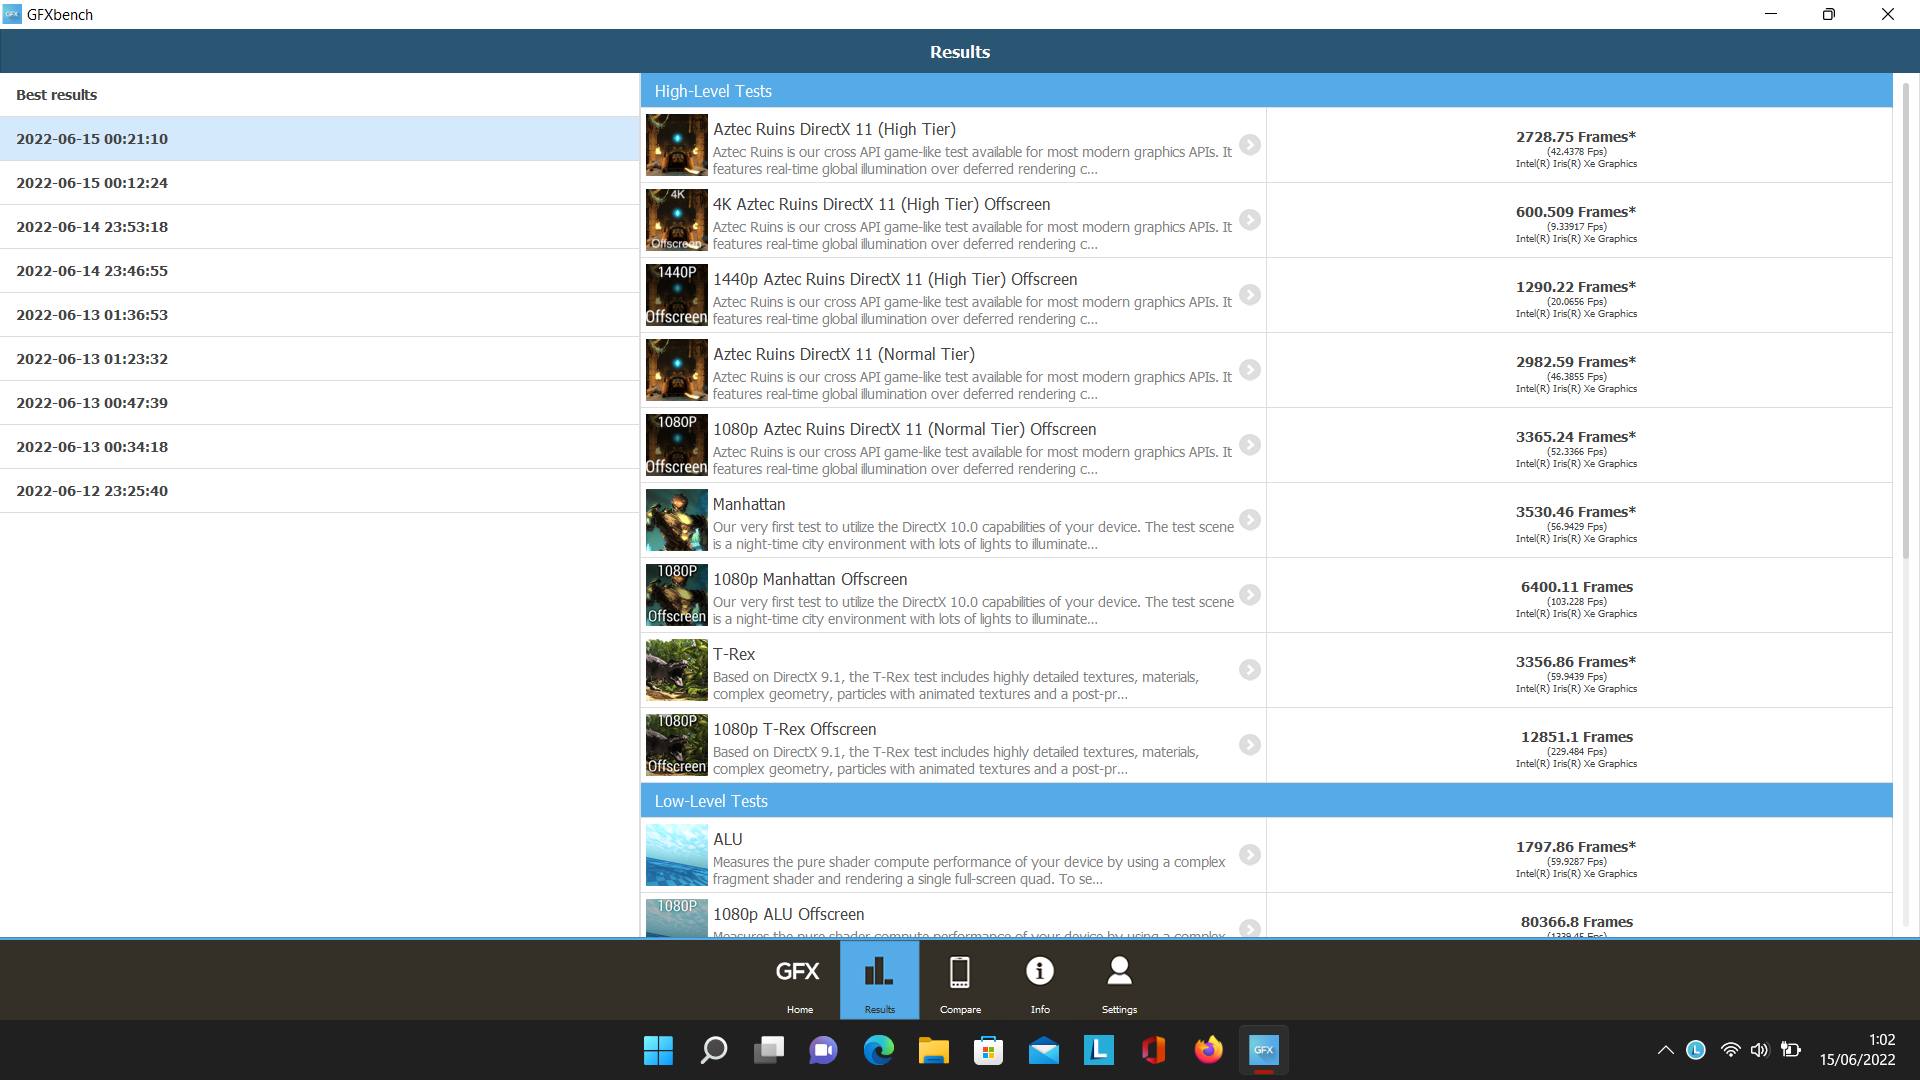Open the Wi-Fi network tray icon
The width and height of the screenshot is (1920, 1080).
point(1730,1050)
